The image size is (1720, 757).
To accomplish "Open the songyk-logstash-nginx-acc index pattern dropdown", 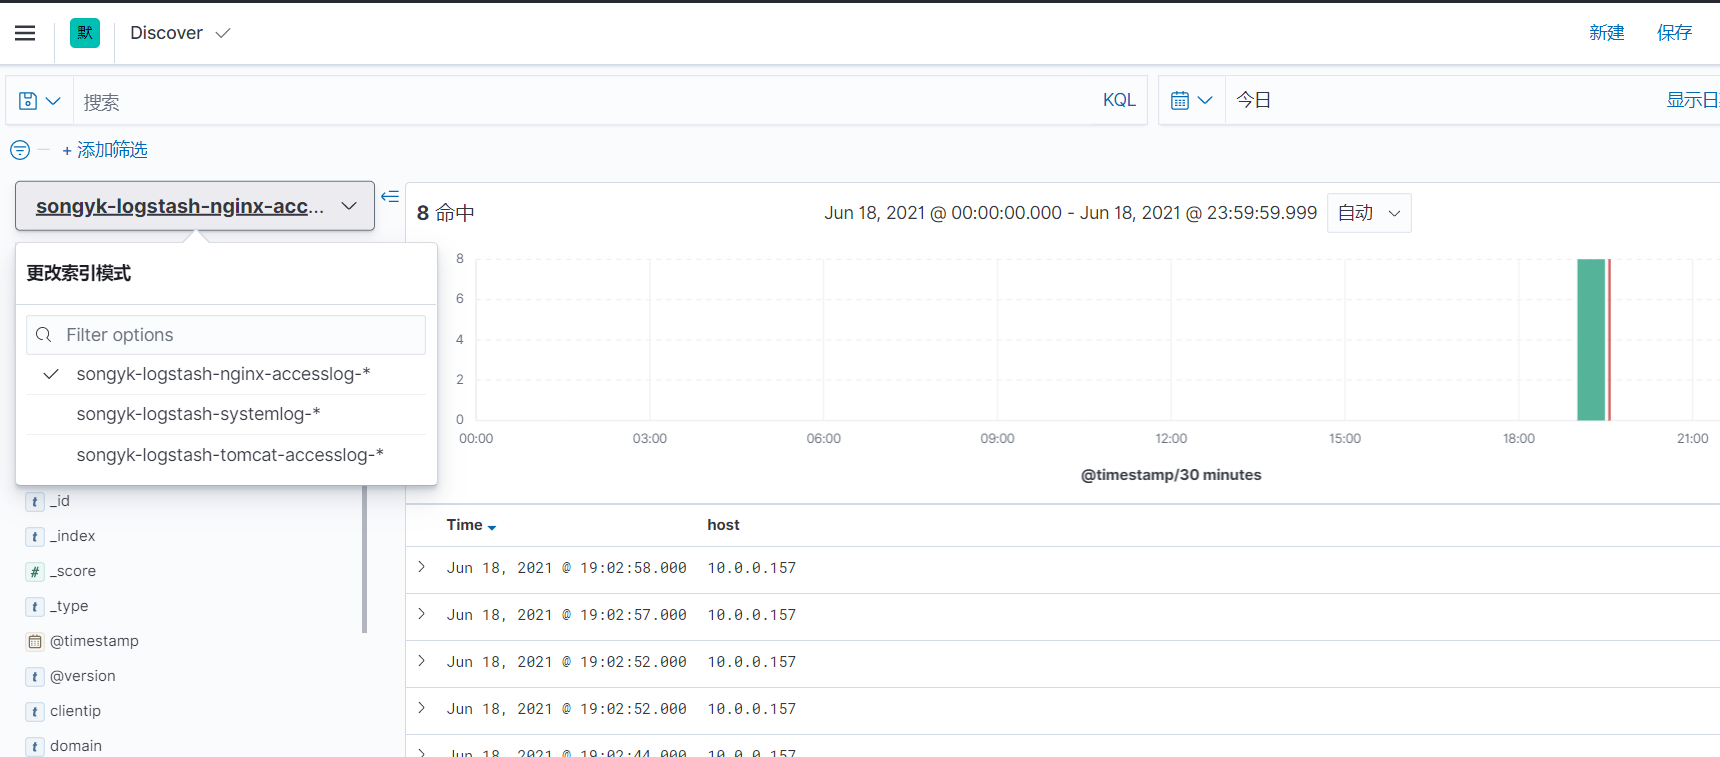I will pyautogui.click(x=195, y=206).
